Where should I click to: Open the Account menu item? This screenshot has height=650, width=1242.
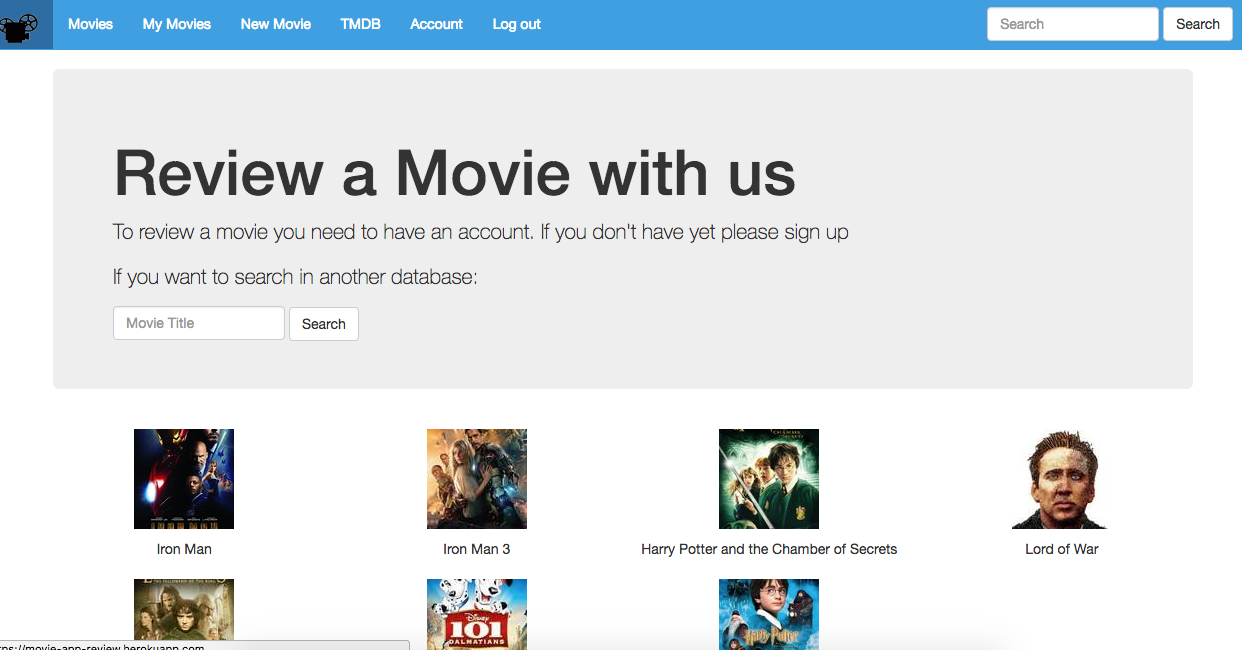436,24
